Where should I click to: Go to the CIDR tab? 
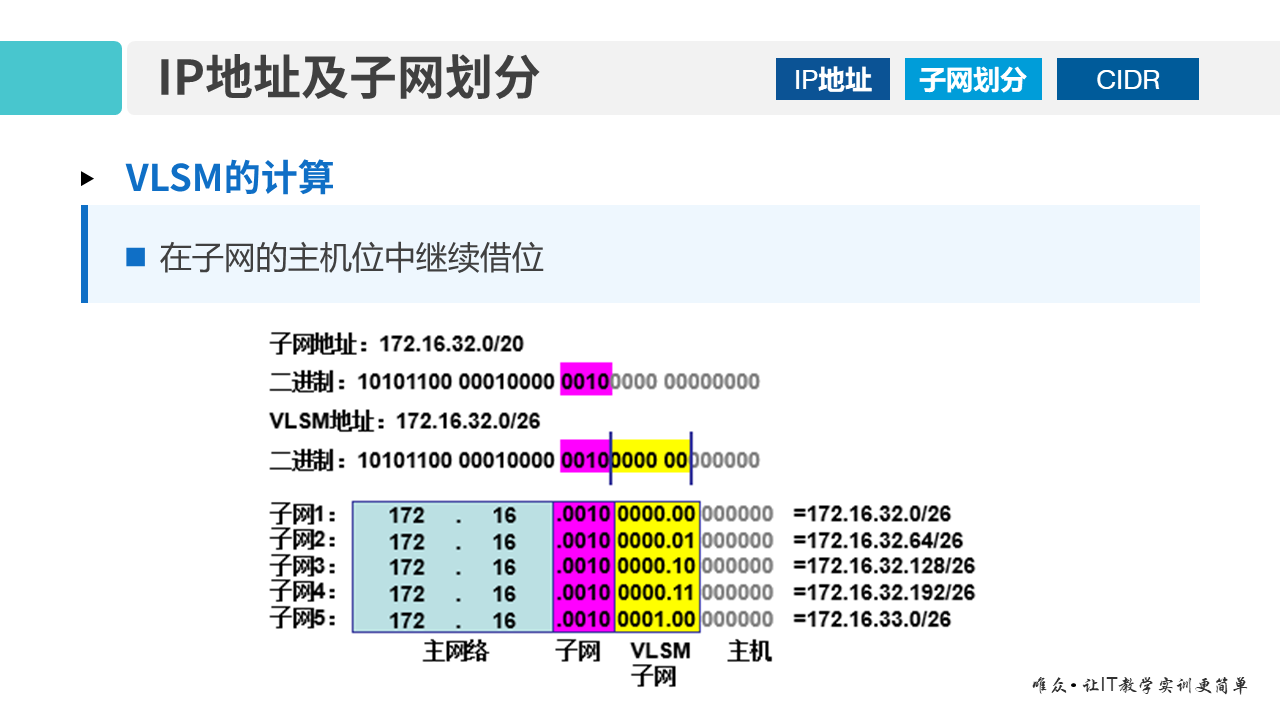[x=1128, y=79]
